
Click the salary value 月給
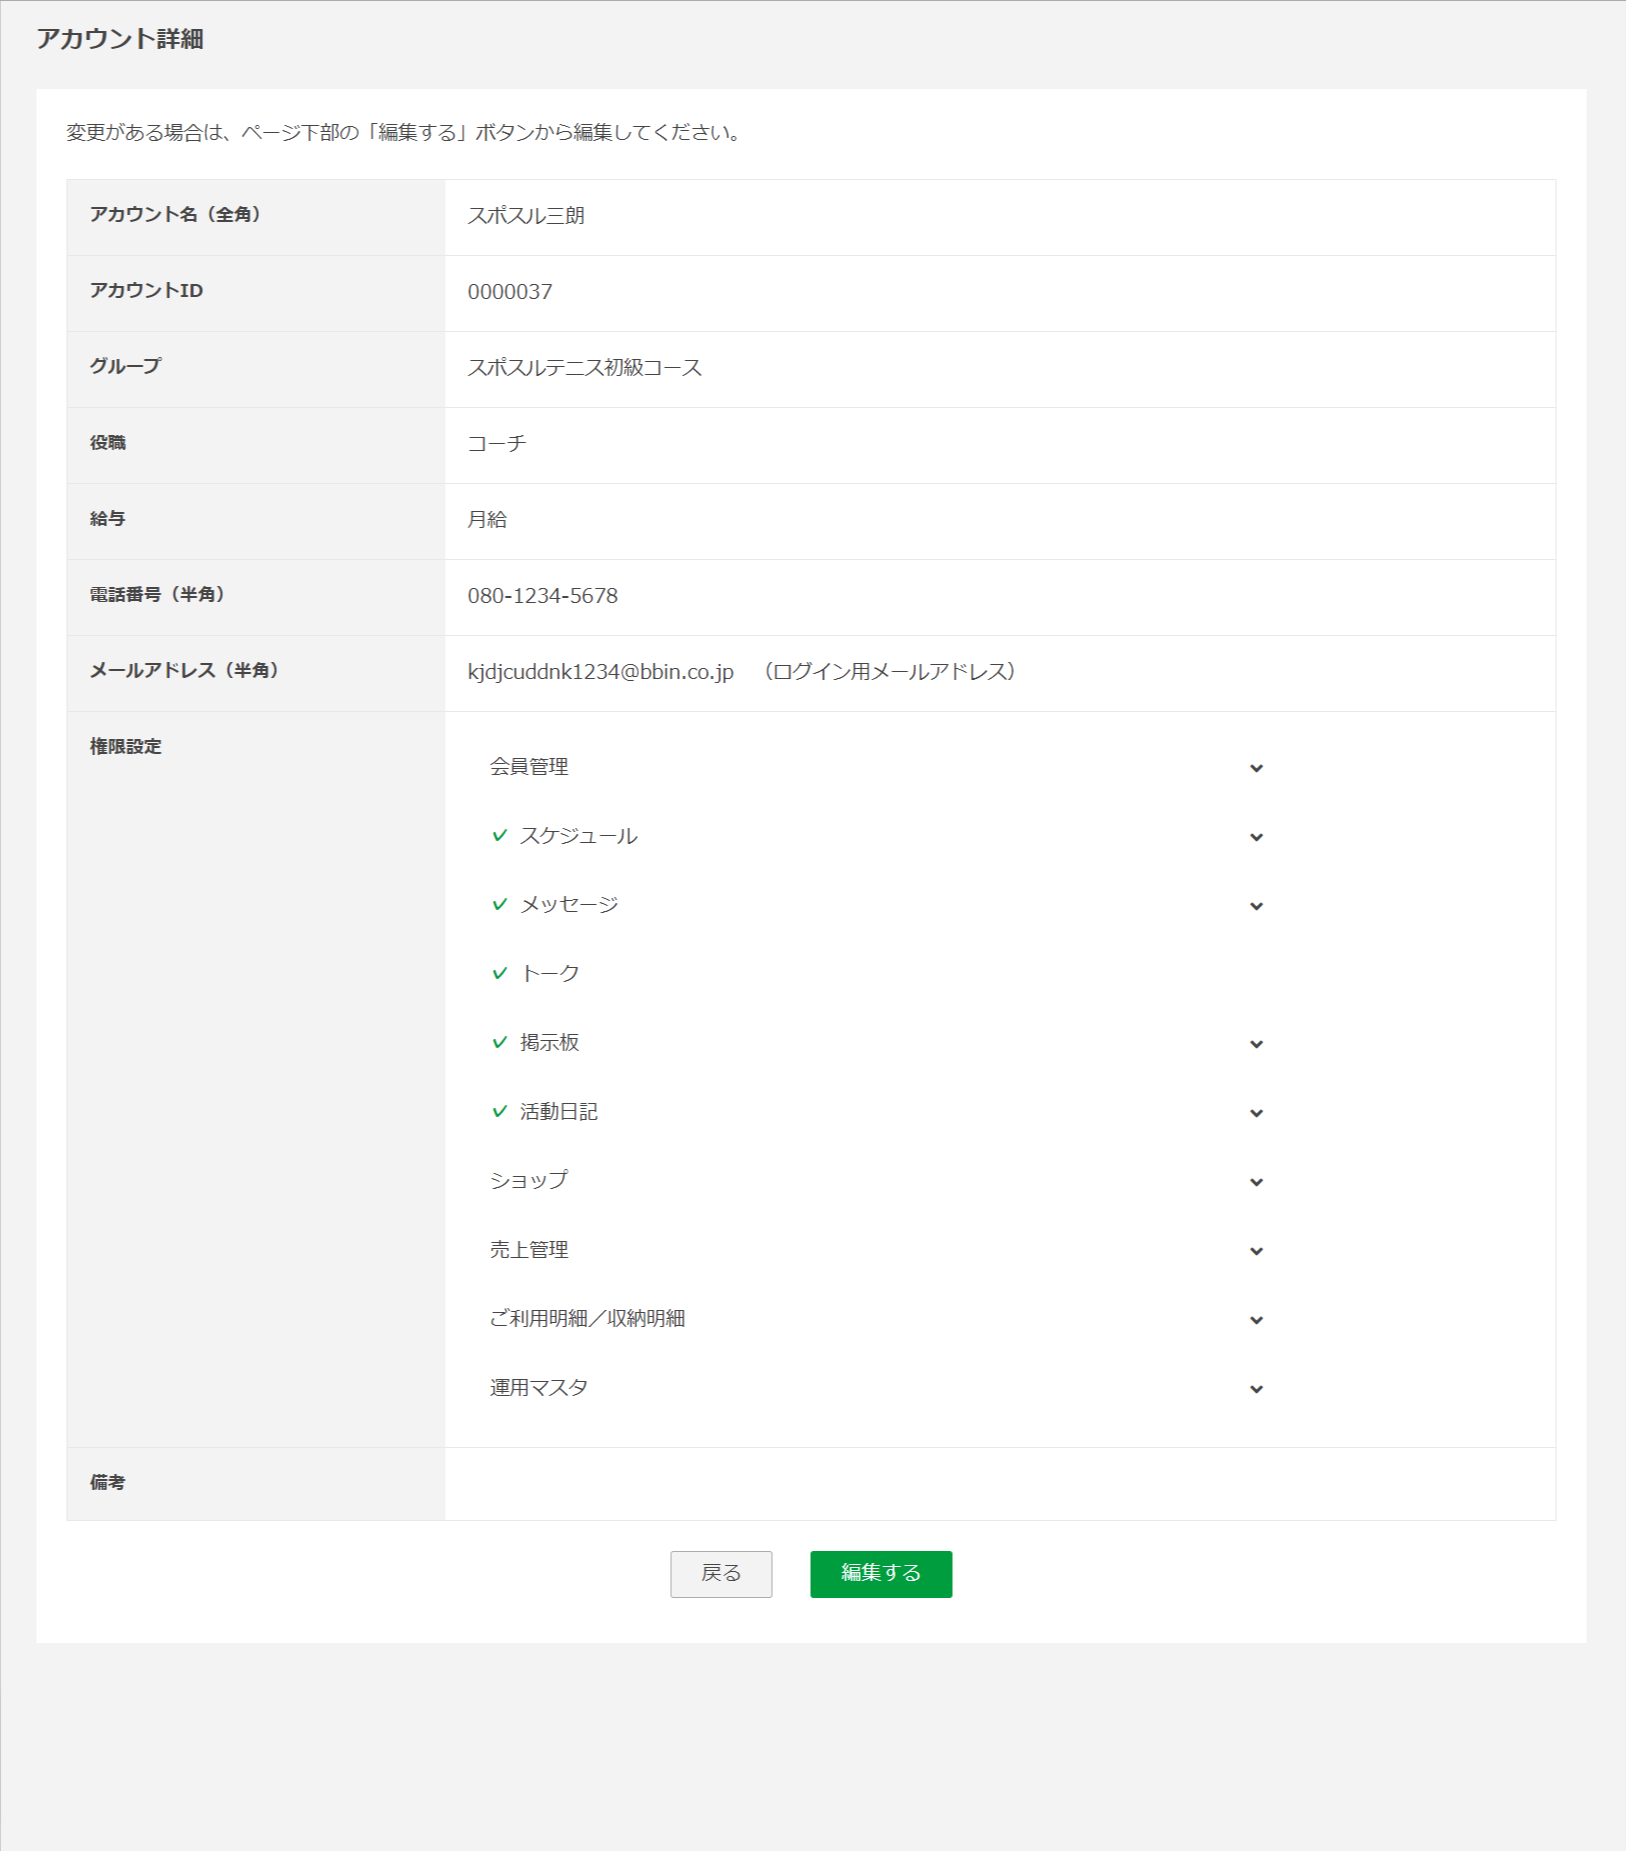point(487,520)
